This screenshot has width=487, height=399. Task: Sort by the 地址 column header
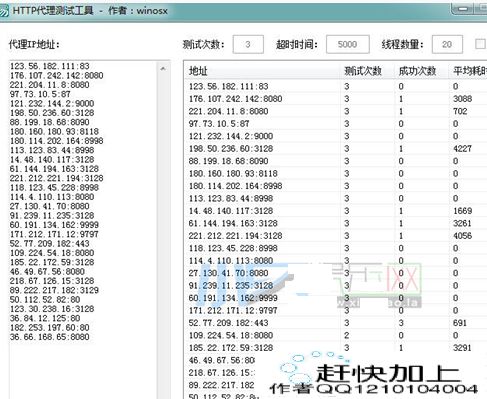(x=263, y=71)
